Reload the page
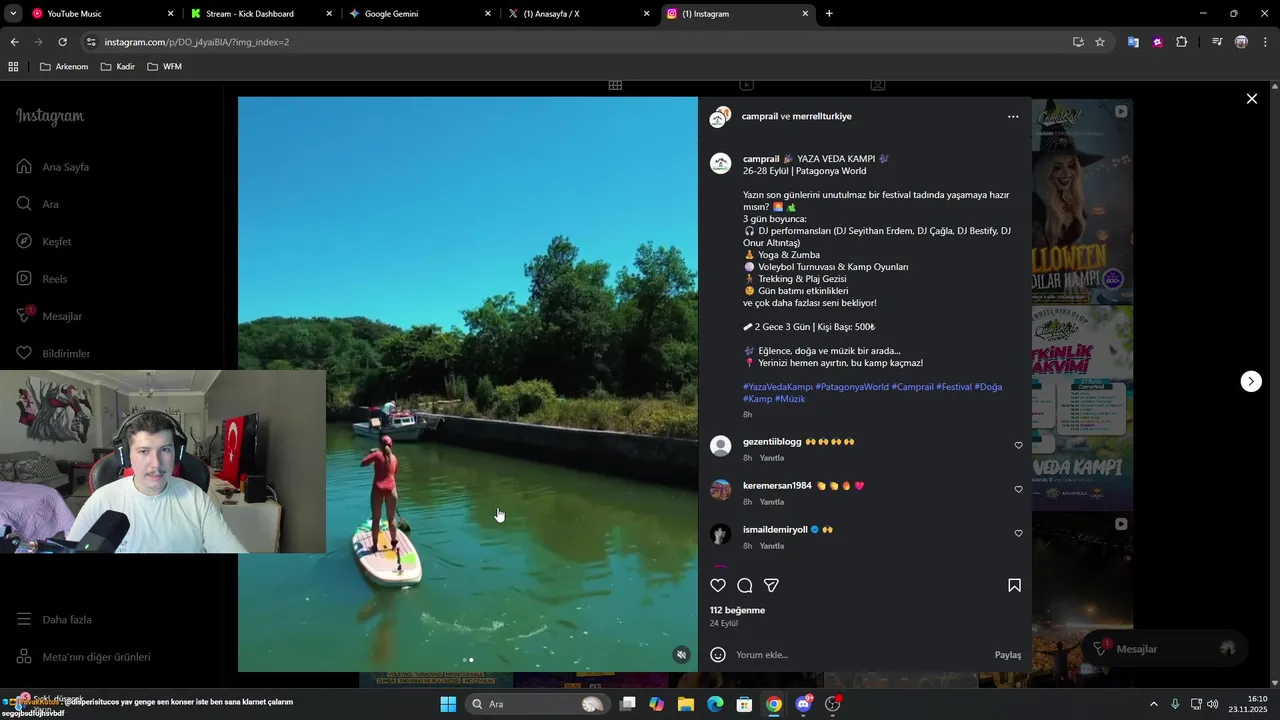 (x=62, y=42)
